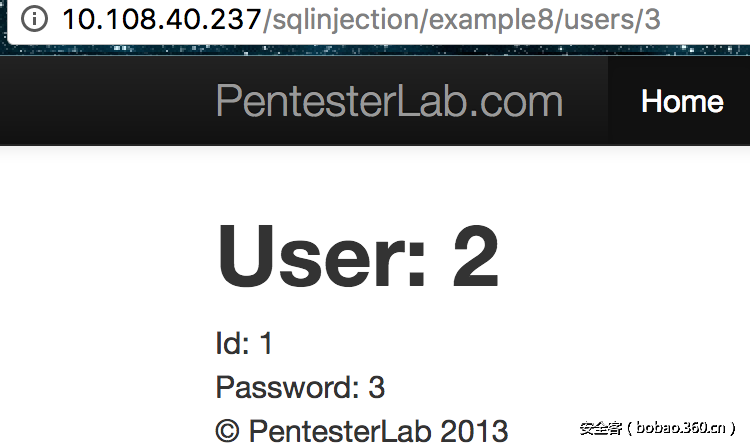Click the number 2 in the heading

point(475,256)
